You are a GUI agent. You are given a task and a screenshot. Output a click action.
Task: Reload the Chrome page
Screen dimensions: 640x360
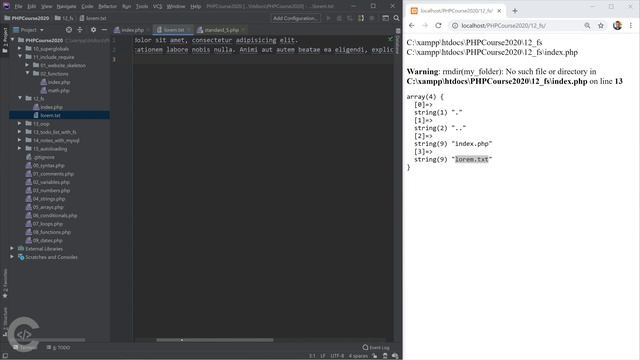438,25
